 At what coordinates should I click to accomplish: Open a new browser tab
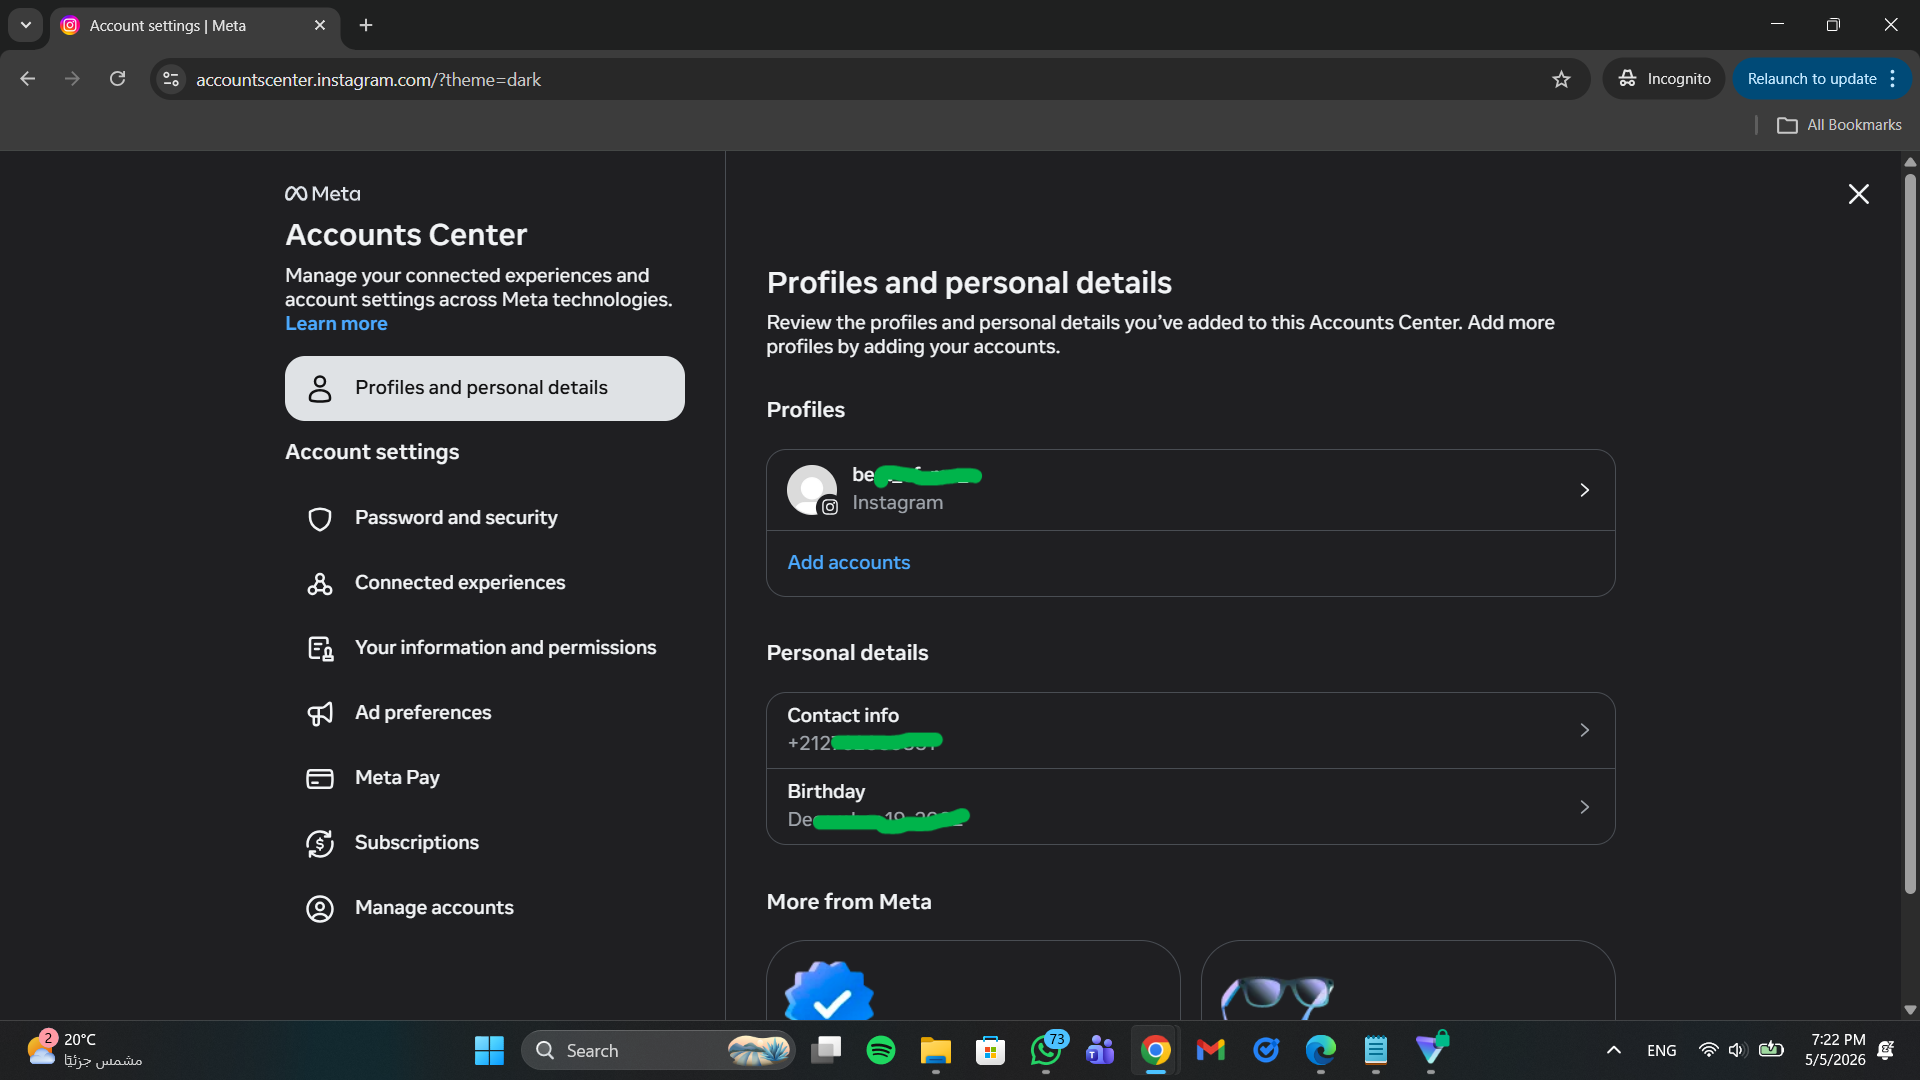366,25
